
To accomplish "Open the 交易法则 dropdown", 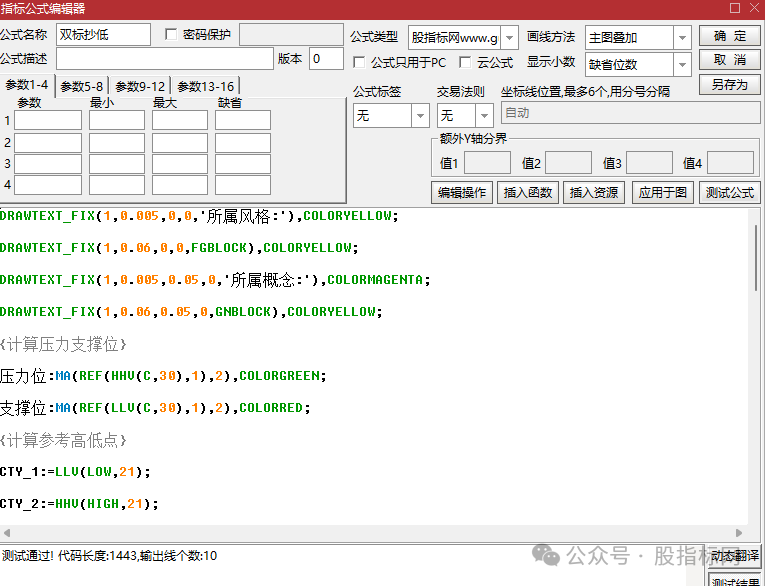I will pyautogui.click(x=484, y=116).
